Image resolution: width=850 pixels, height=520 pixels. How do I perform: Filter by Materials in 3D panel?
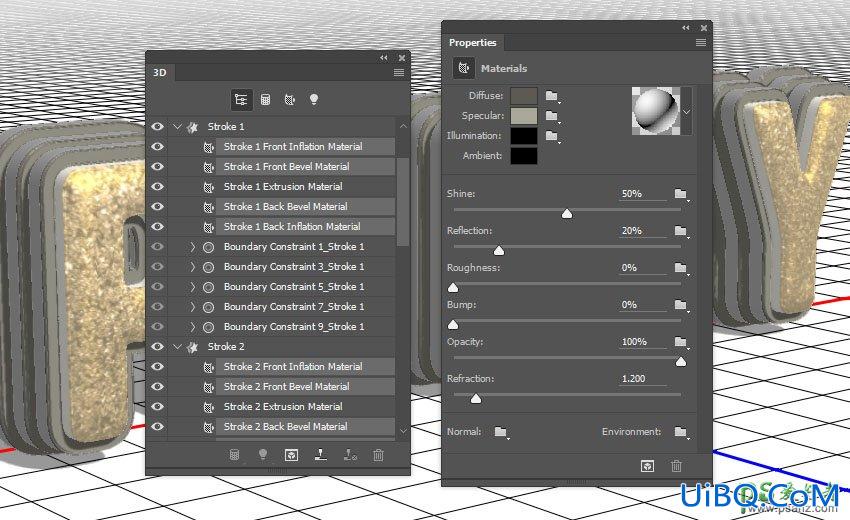coord(290,100)
